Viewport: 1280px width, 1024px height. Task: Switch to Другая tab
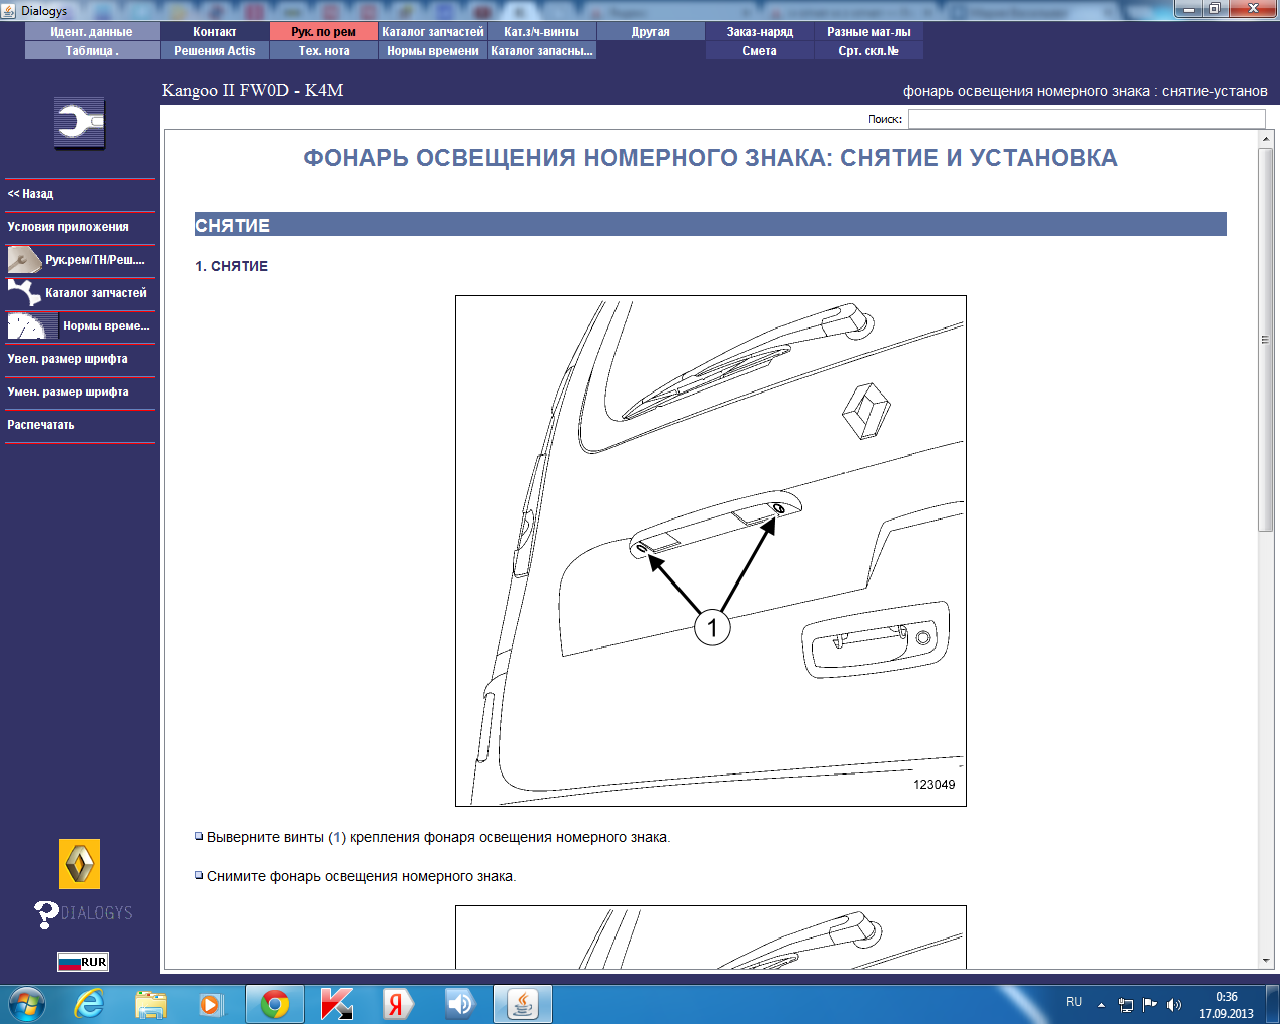tap(651, 32)
